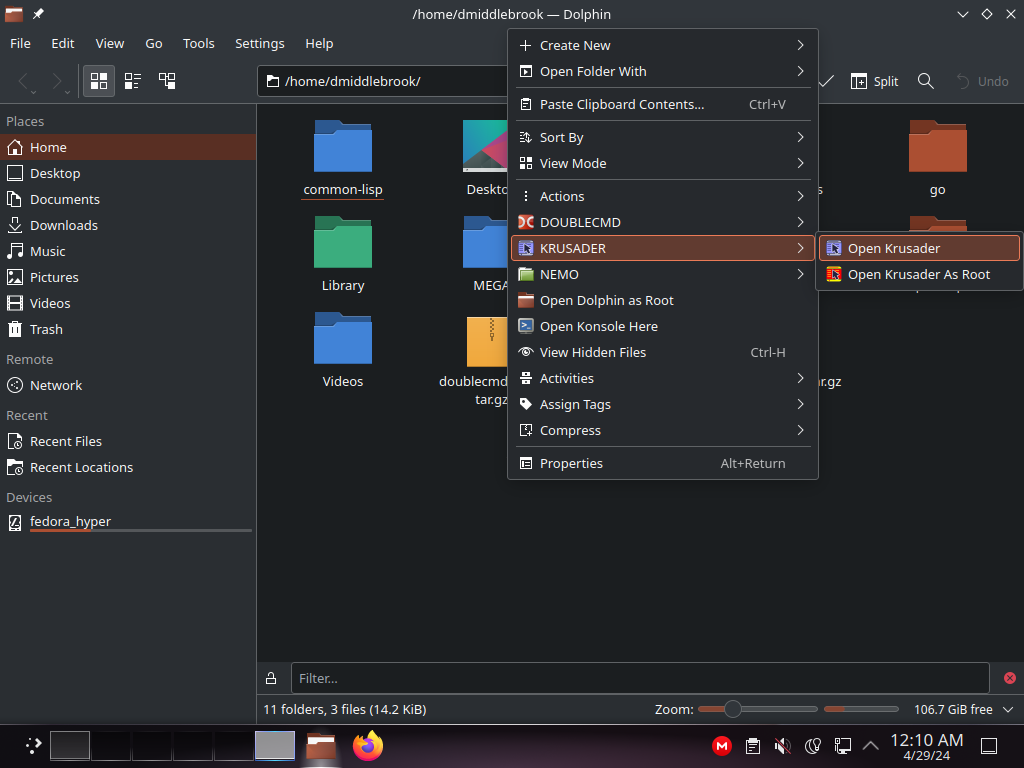Expand the View Mode submenu
Image resolution: width=1024 pixels, height=768 pixels.
click(x=662, y=163)
